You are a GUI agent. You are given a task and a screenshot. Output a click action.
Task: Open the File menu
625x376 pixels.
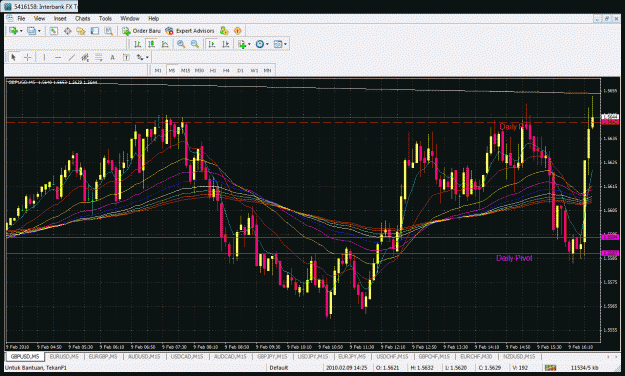21,18
